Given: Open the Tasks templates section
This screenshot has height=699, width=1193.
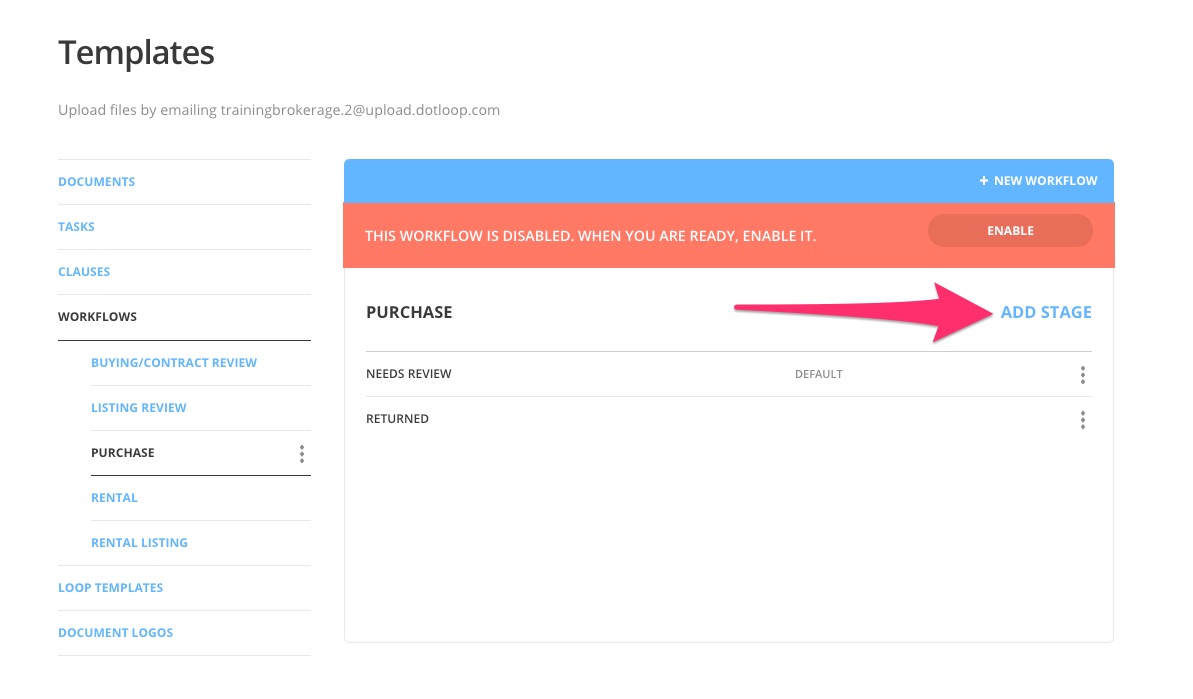Looking at the screenshot, I should tap(76, 226).
